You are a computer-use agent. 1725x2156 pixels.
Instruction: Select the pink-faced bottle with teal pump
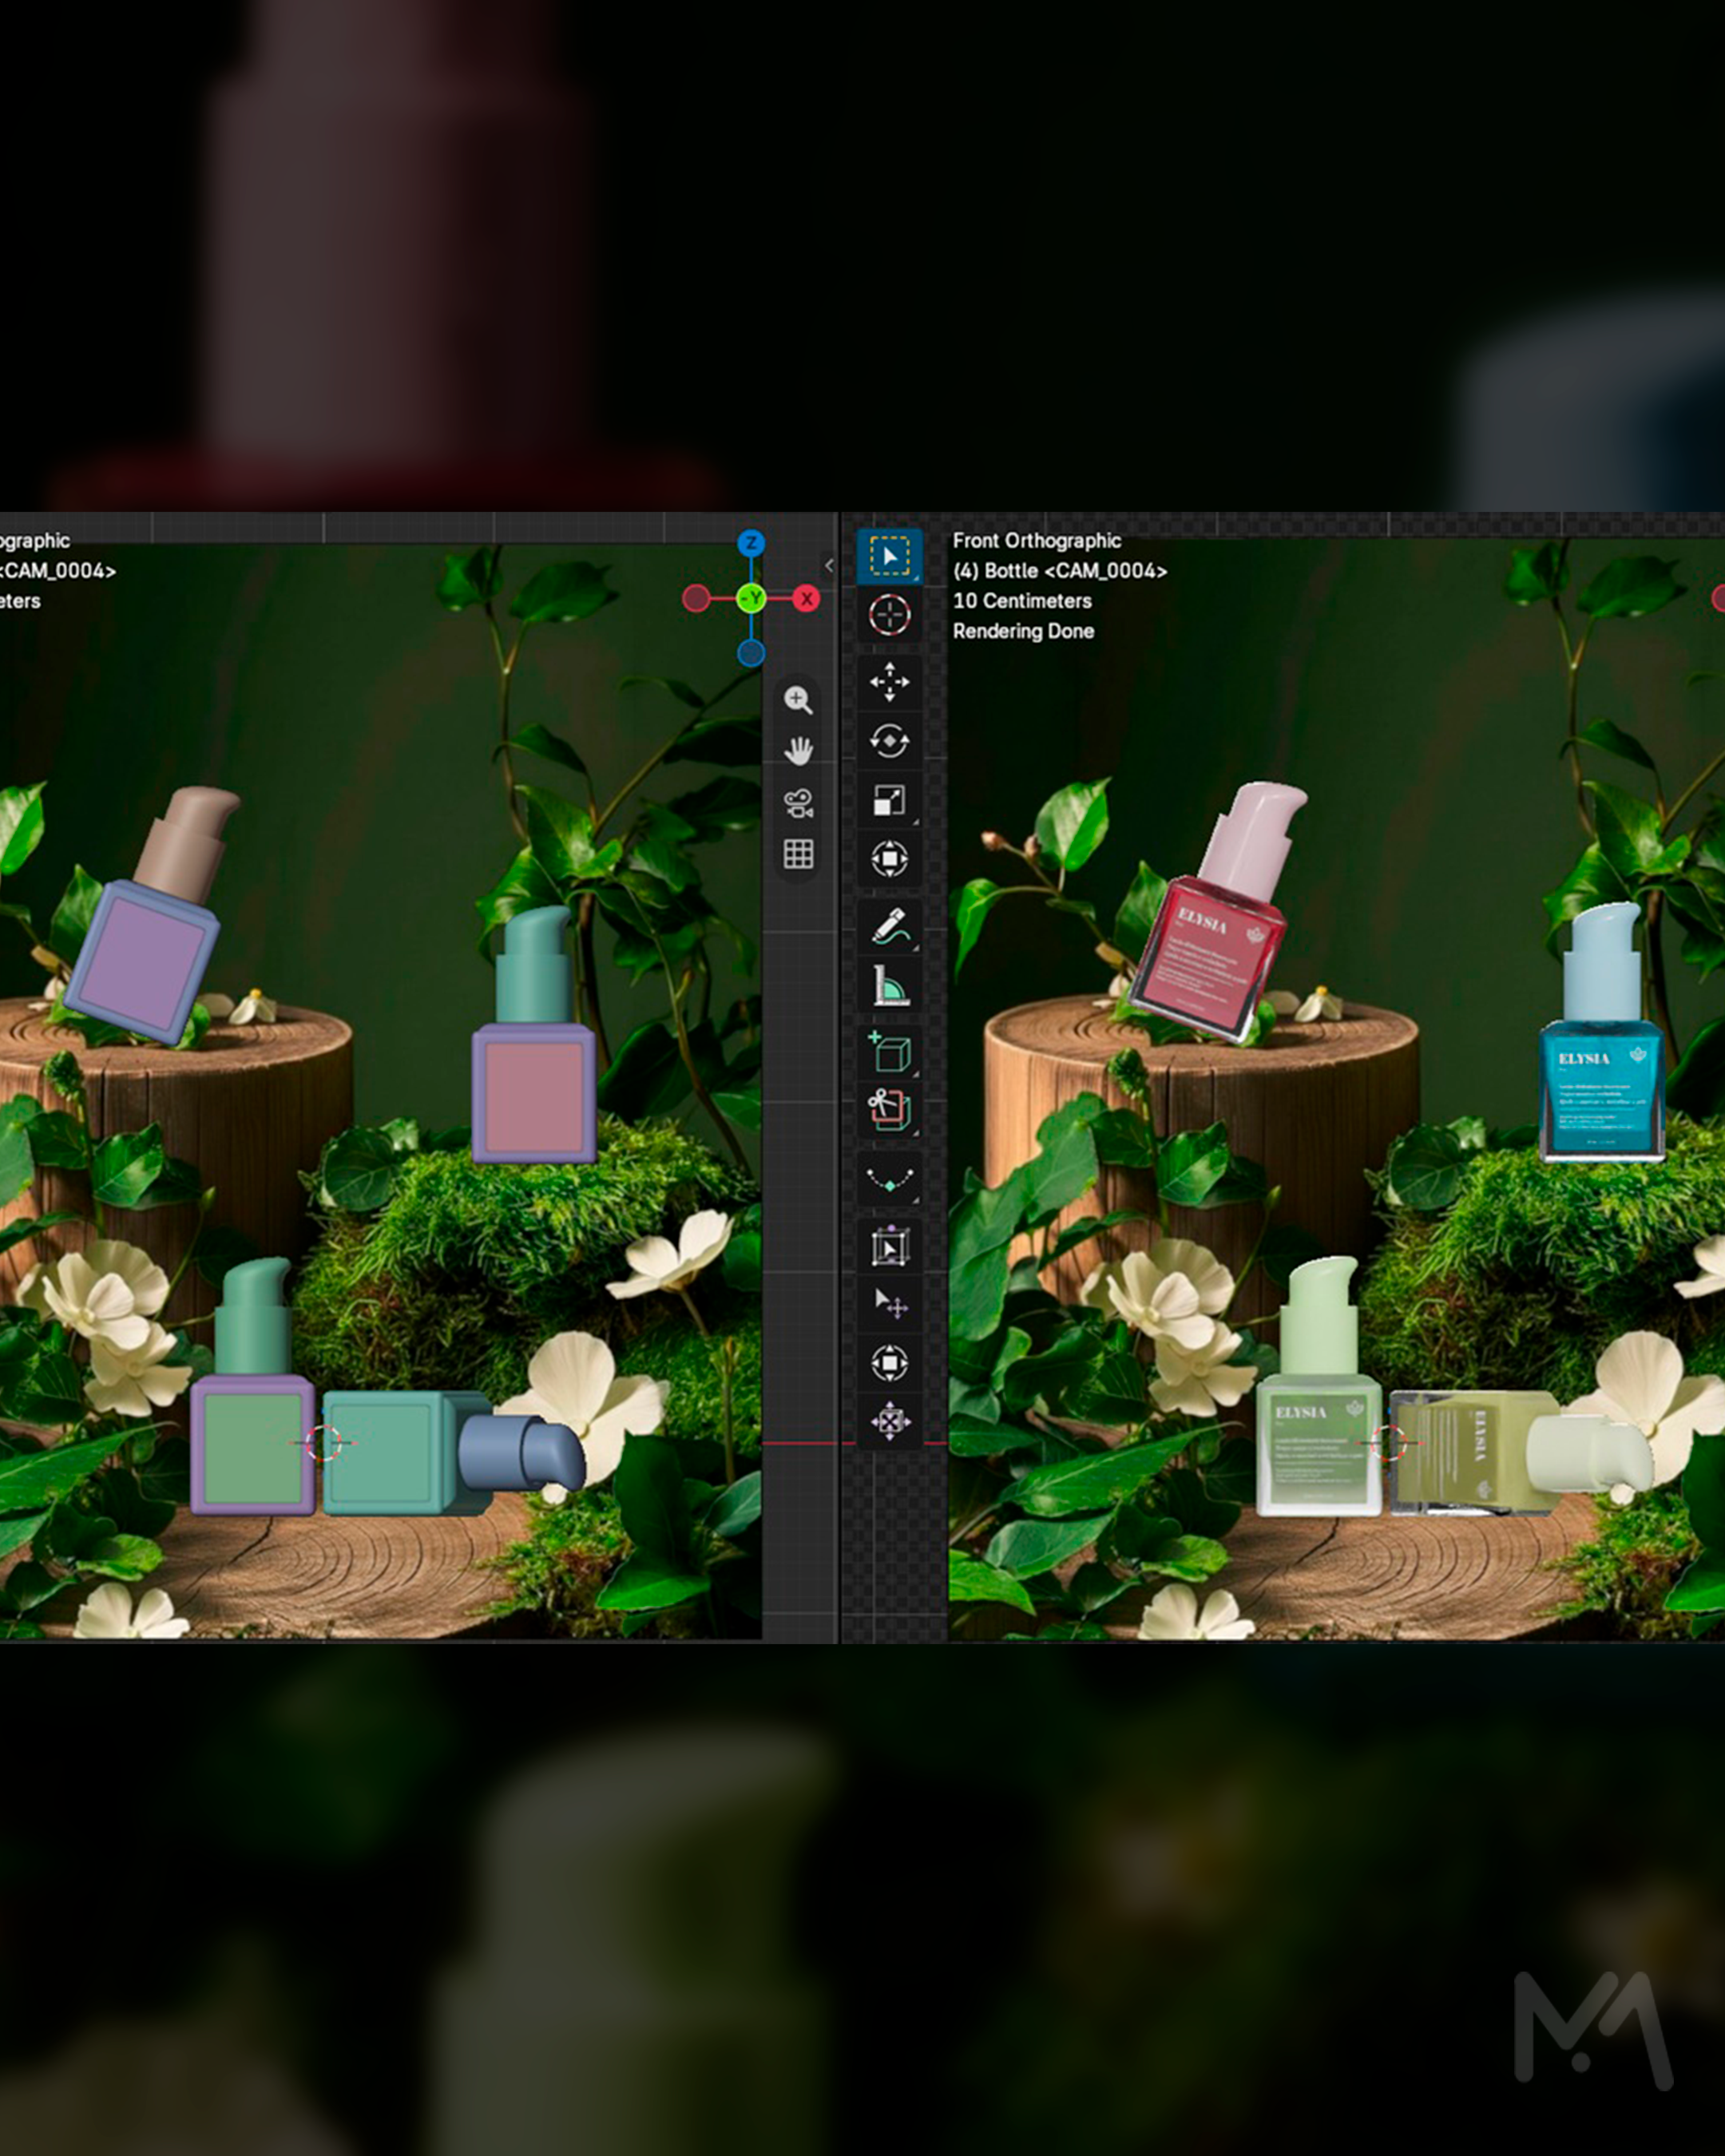tap(534, 1035)
